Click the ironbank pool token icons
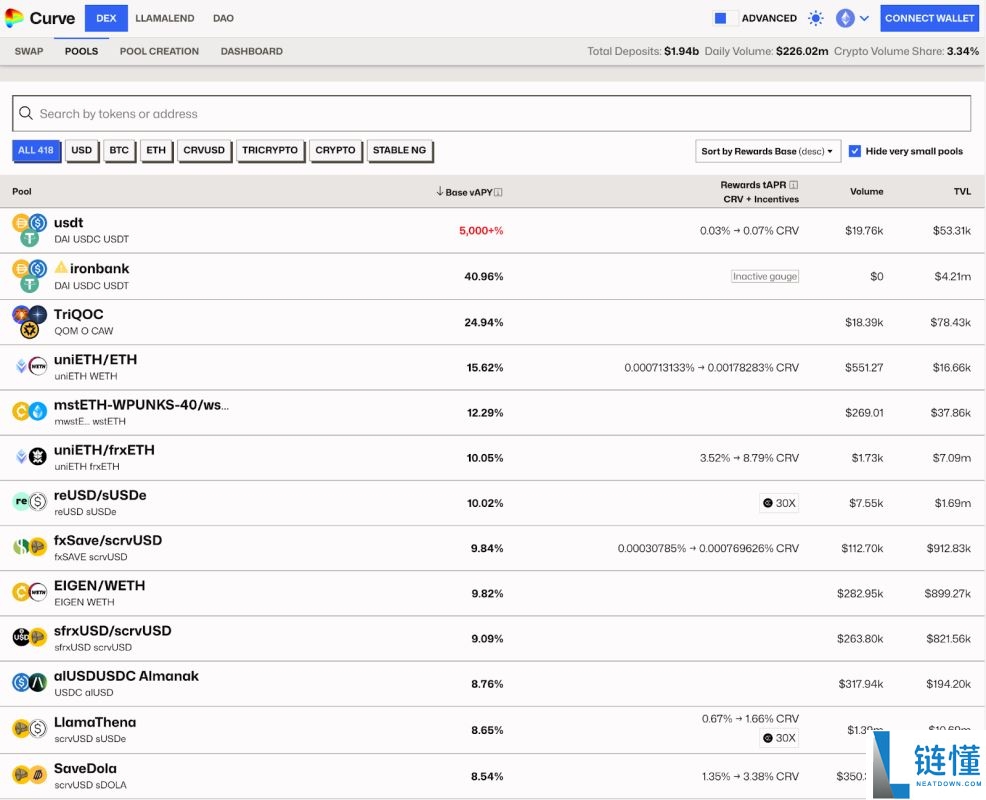The height and width of the screenshot is (800, 986). 30,276
